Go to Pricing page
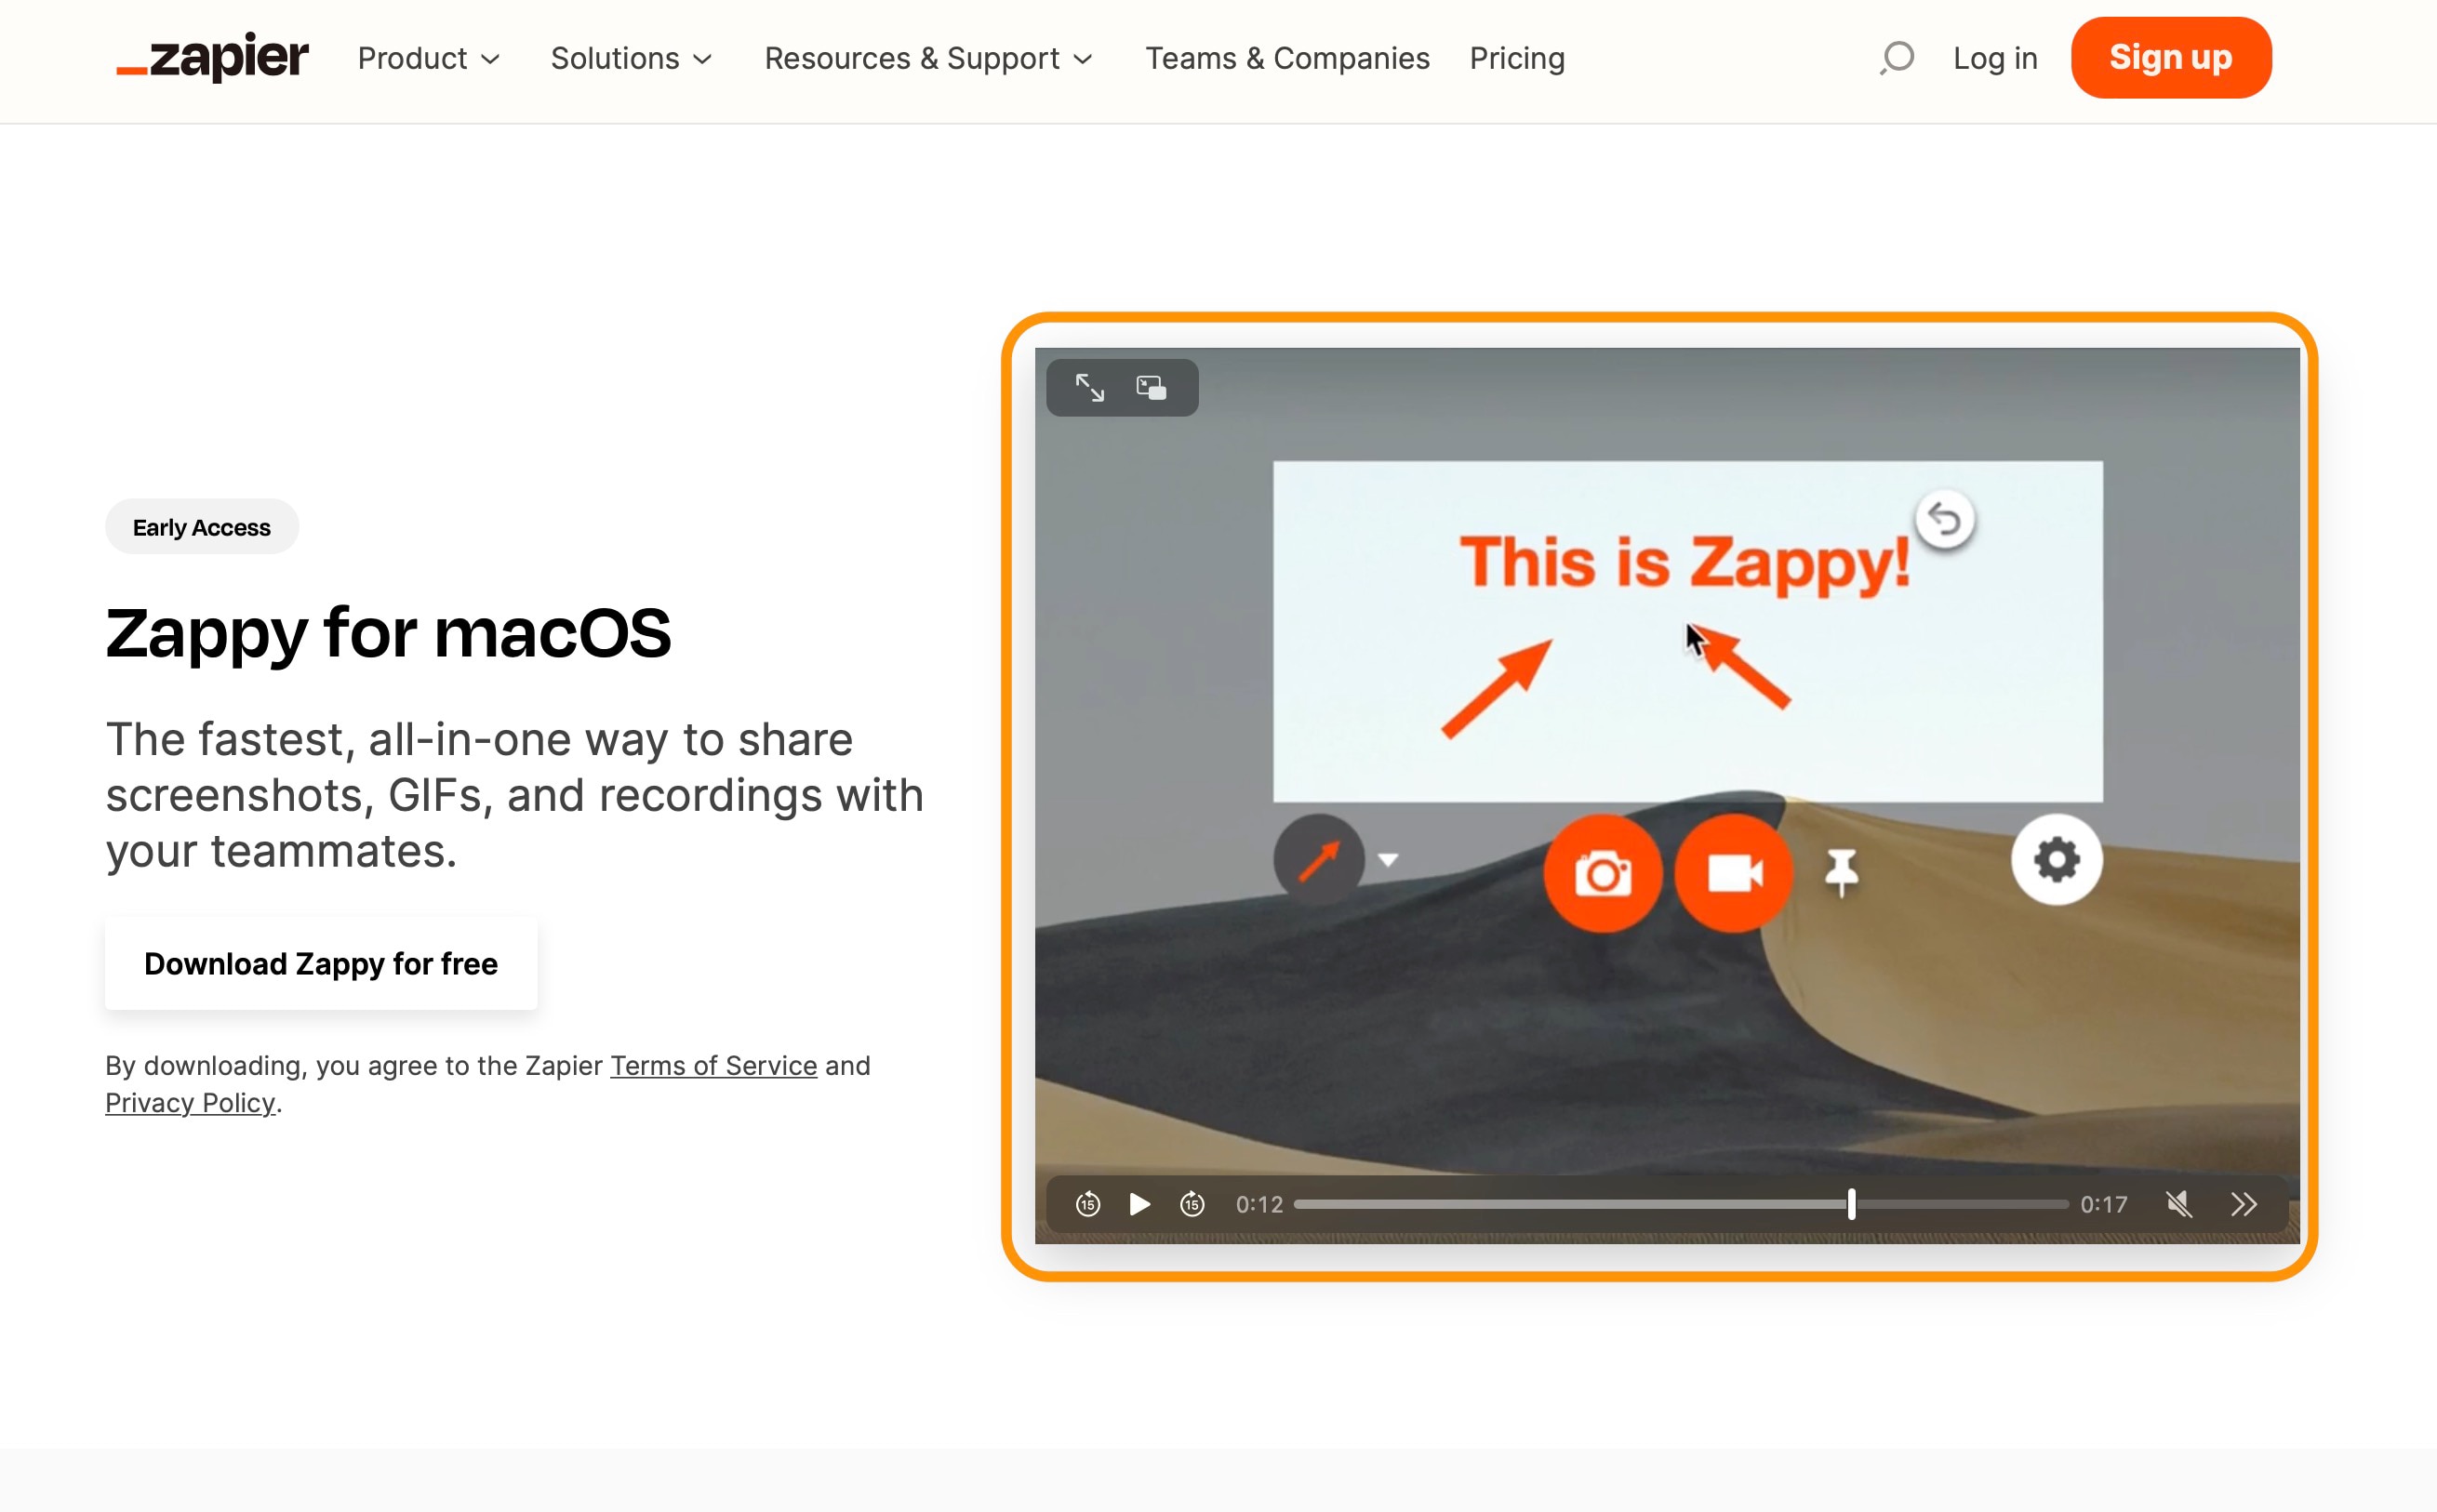The width and height of the screenshot is (2437, 1512). point(1517,58)
